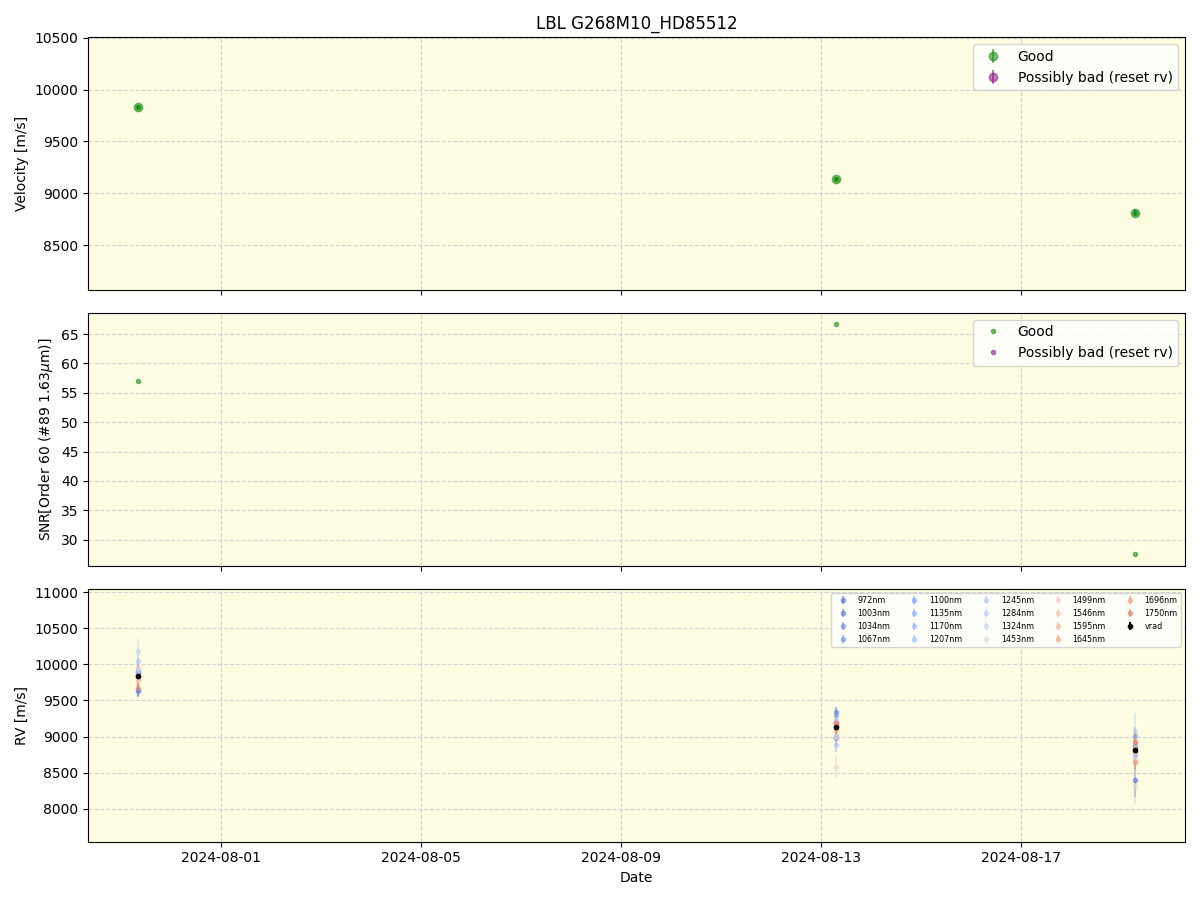1200x900 pixels.
Task: Click the 2024-08-13 tick label
Action: pos(821,857)
